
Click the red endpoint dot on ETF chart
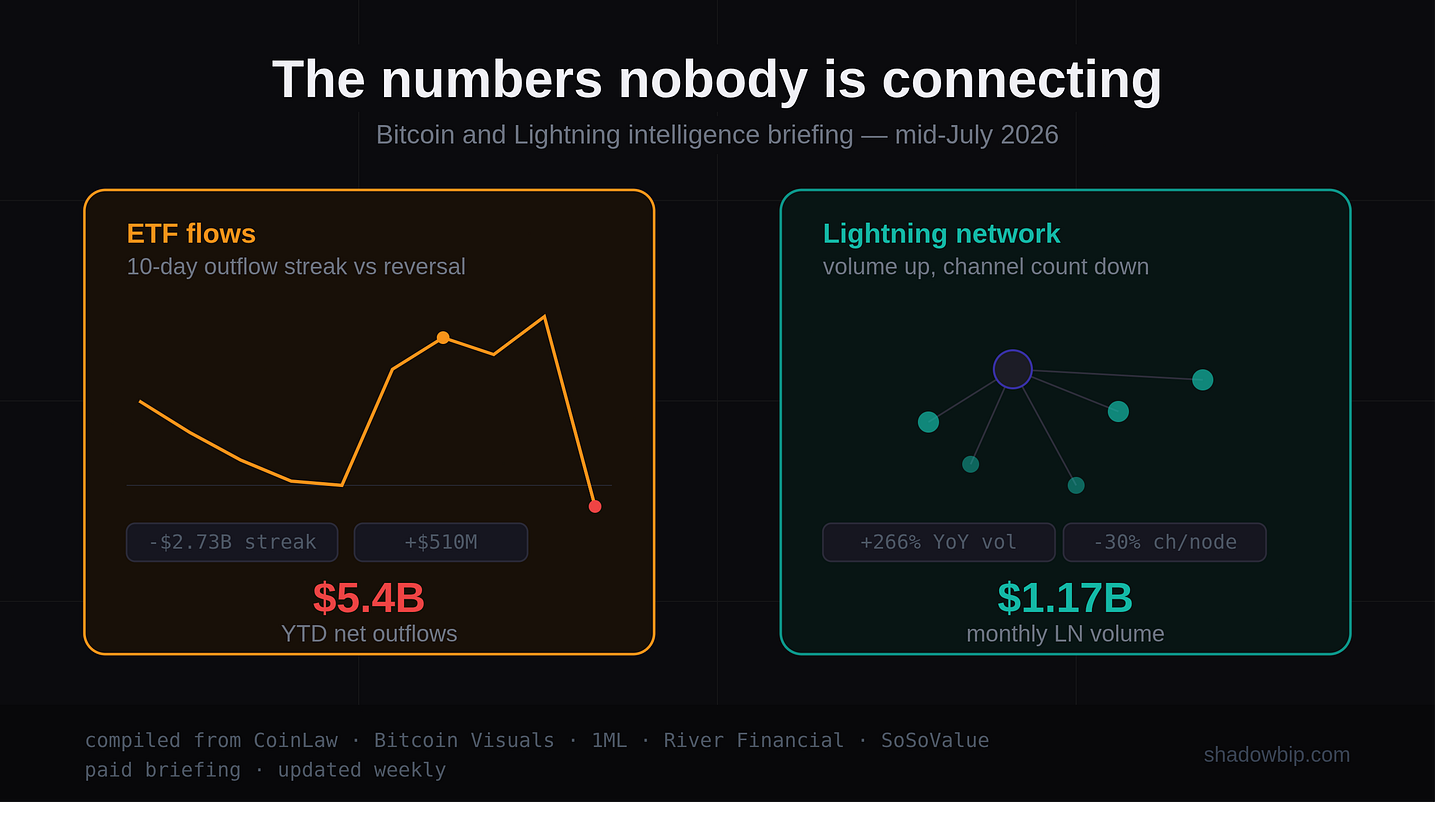point(595,507)
